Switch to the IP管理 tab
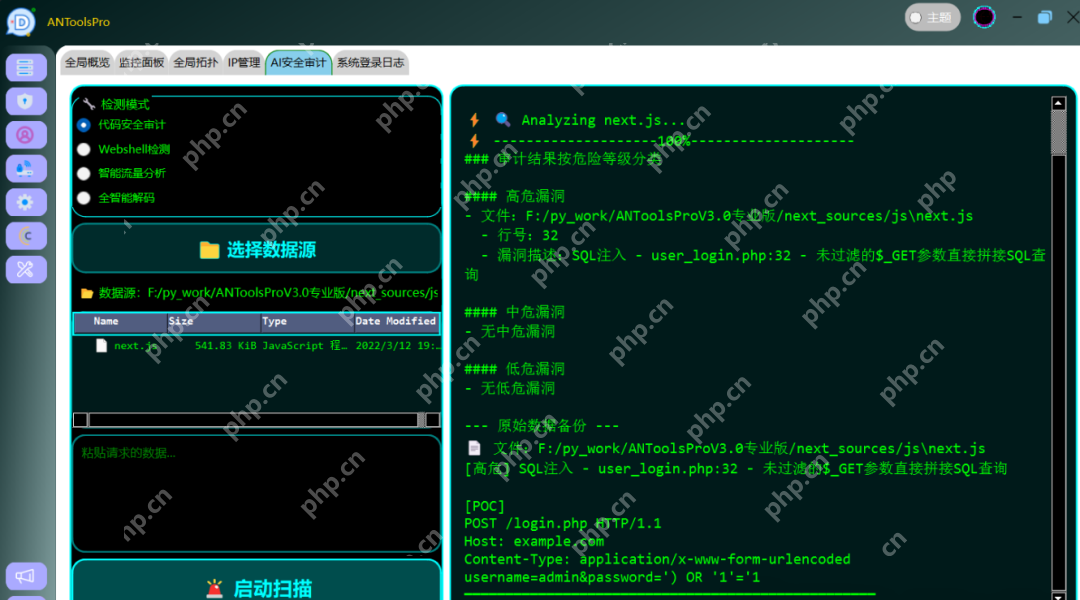The image size is (1080, 600). (x=243, y=61)
